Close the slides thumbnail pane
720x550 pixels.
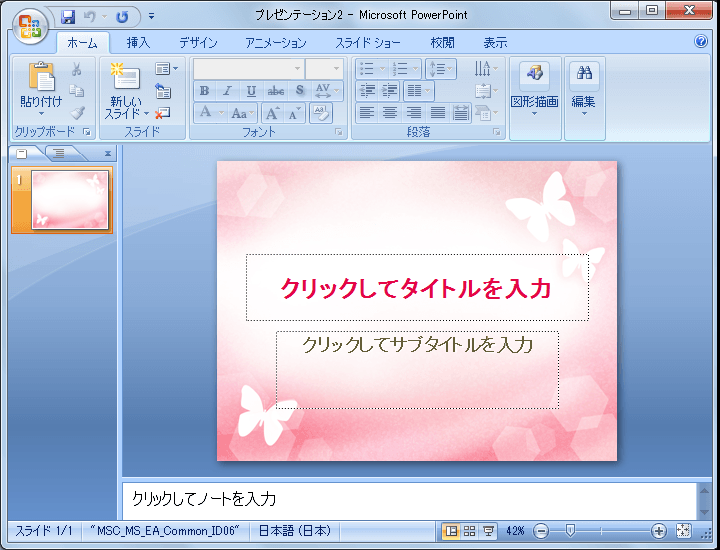pos(107,154)
